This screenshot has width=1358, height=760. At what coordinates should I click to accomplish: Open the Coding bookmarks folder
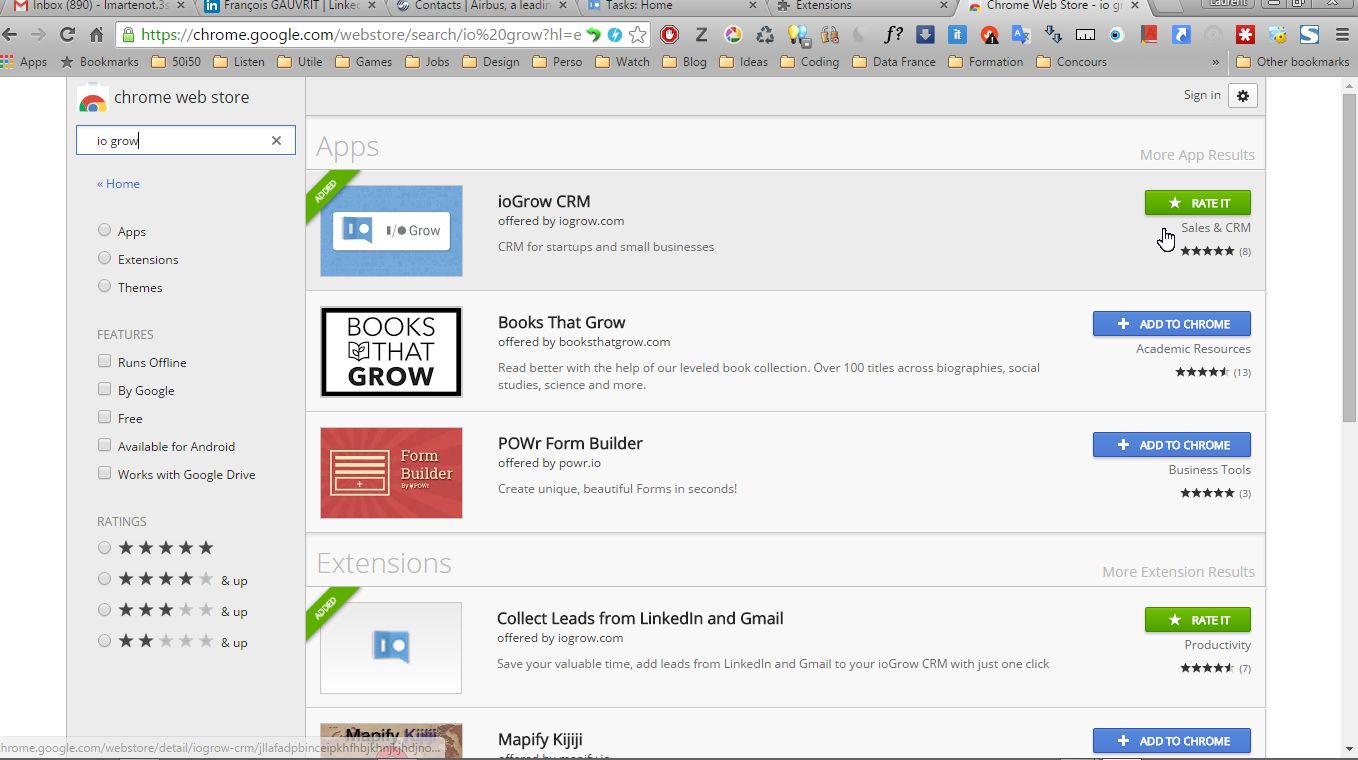tap(808, 62)
